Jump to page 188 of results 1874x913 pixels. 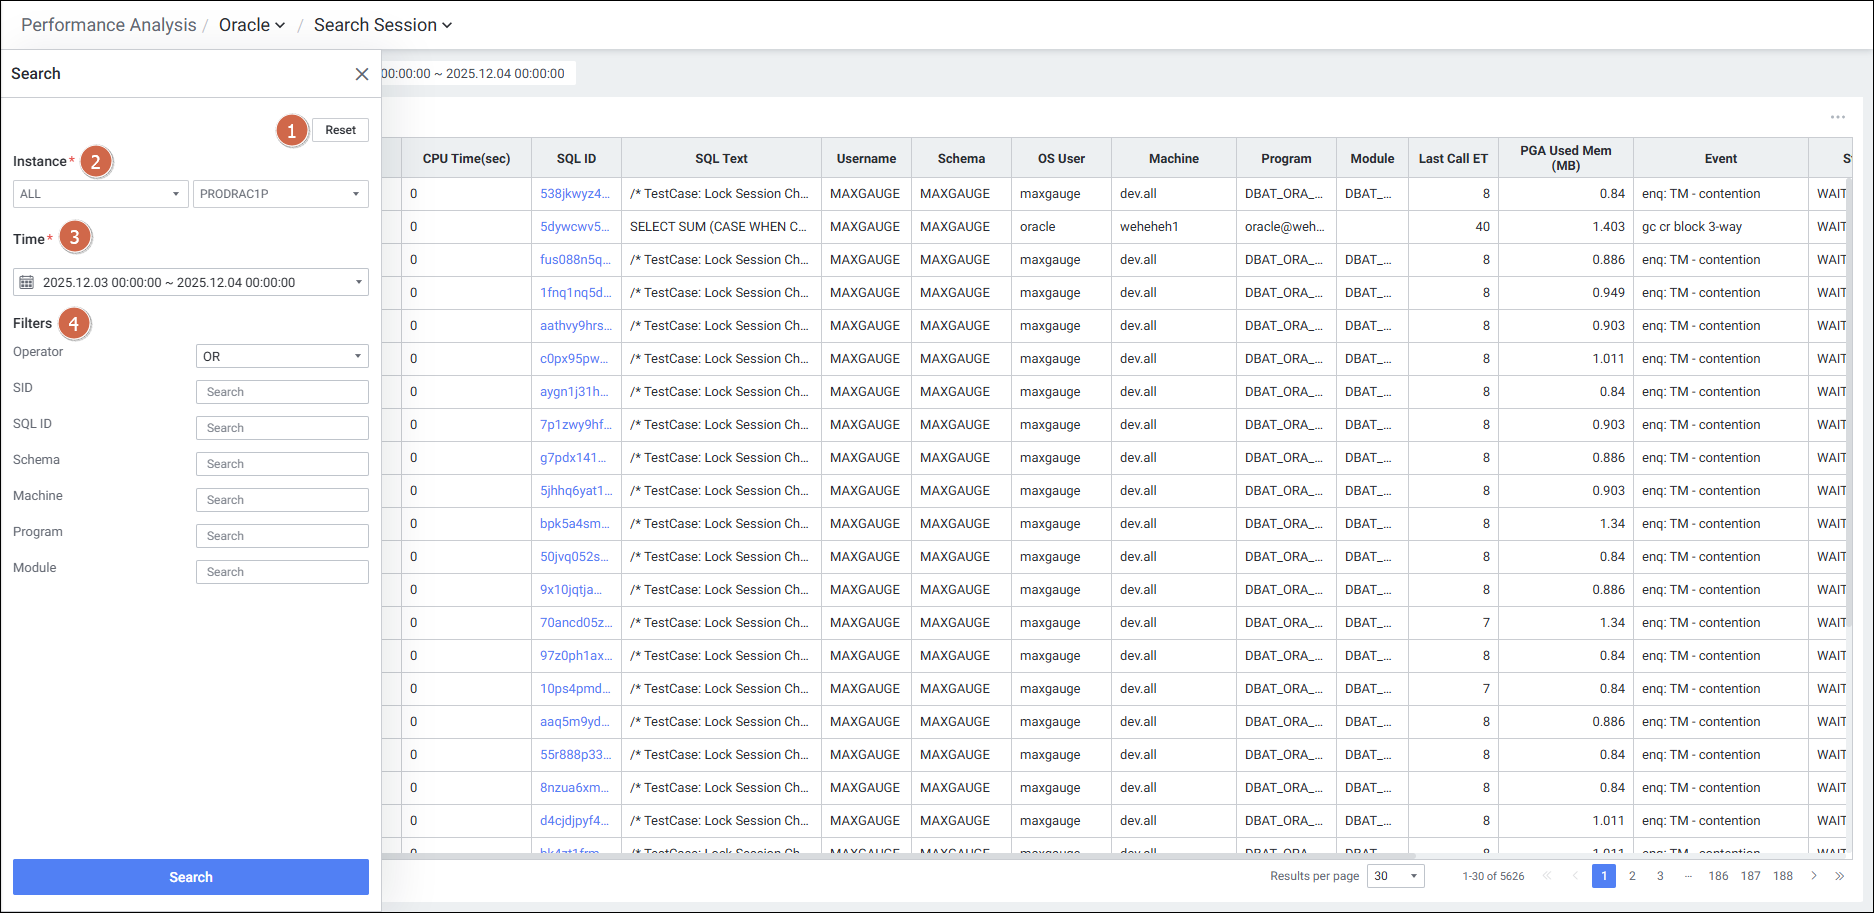[x=1783, y=876]
